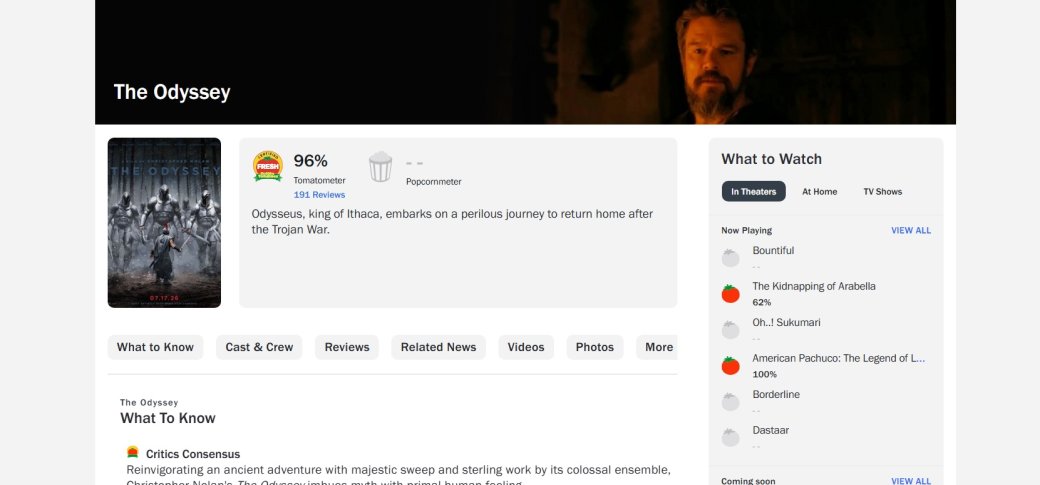Click the Certified Fresh Tomatometer badge icon
The width and height of the screenshot is (1040, 485).
coord(268,166)
